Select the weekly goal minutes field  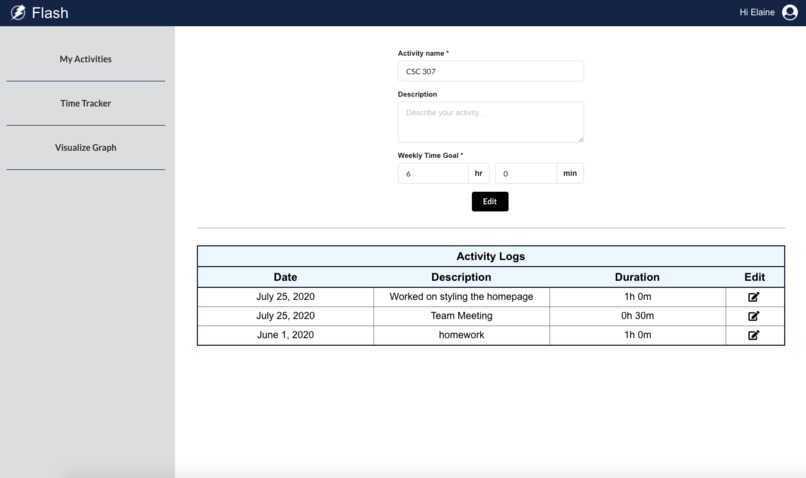[525, 174]
